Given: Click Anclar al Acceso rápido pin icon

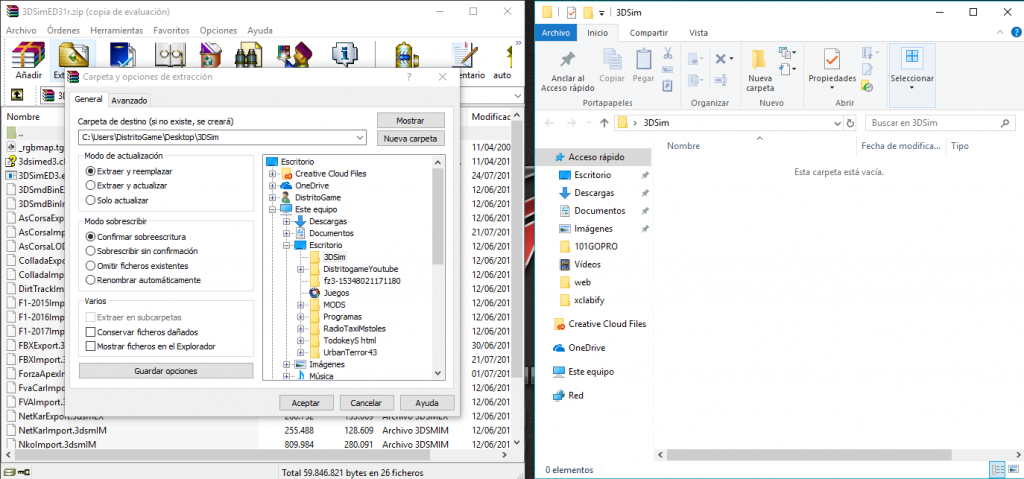Looking at the screenshot, I should pyautogui.click(x=568, y=61).
